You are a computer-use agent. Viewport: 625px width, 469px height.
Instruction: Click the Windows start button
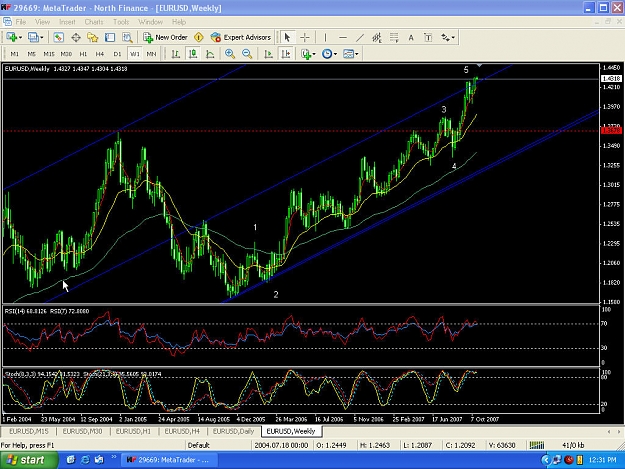point(28,460)
